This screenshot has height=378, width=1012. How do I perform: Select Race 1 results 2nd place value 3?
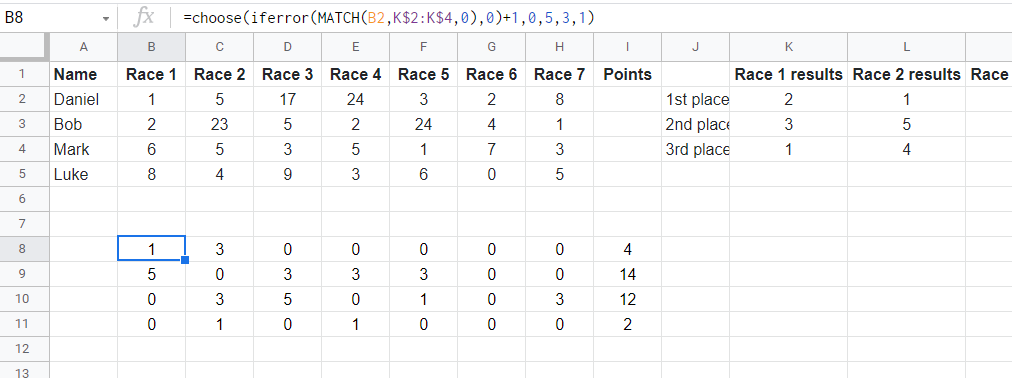(789, 124)
